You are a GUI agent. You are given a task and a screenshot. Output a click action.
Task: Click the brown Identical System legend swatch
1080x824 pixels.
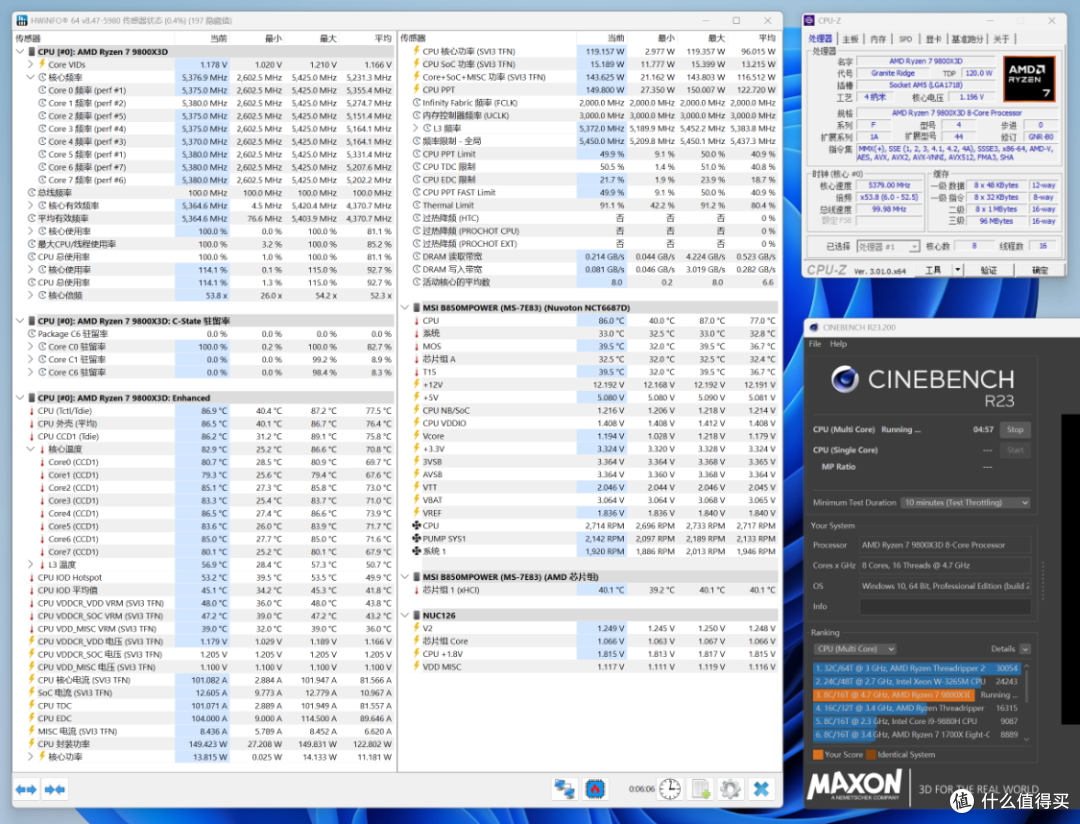[x=871, y=754]
